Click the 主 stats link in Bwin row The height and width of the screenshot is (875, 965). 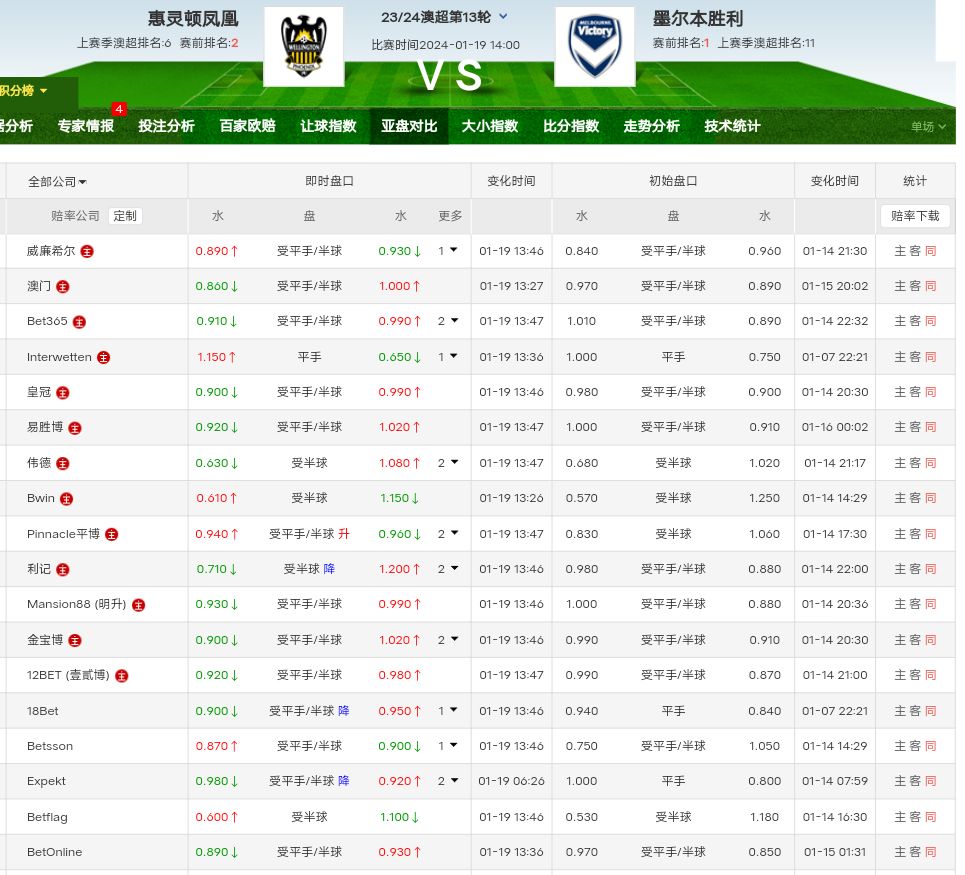click(899, 498)
